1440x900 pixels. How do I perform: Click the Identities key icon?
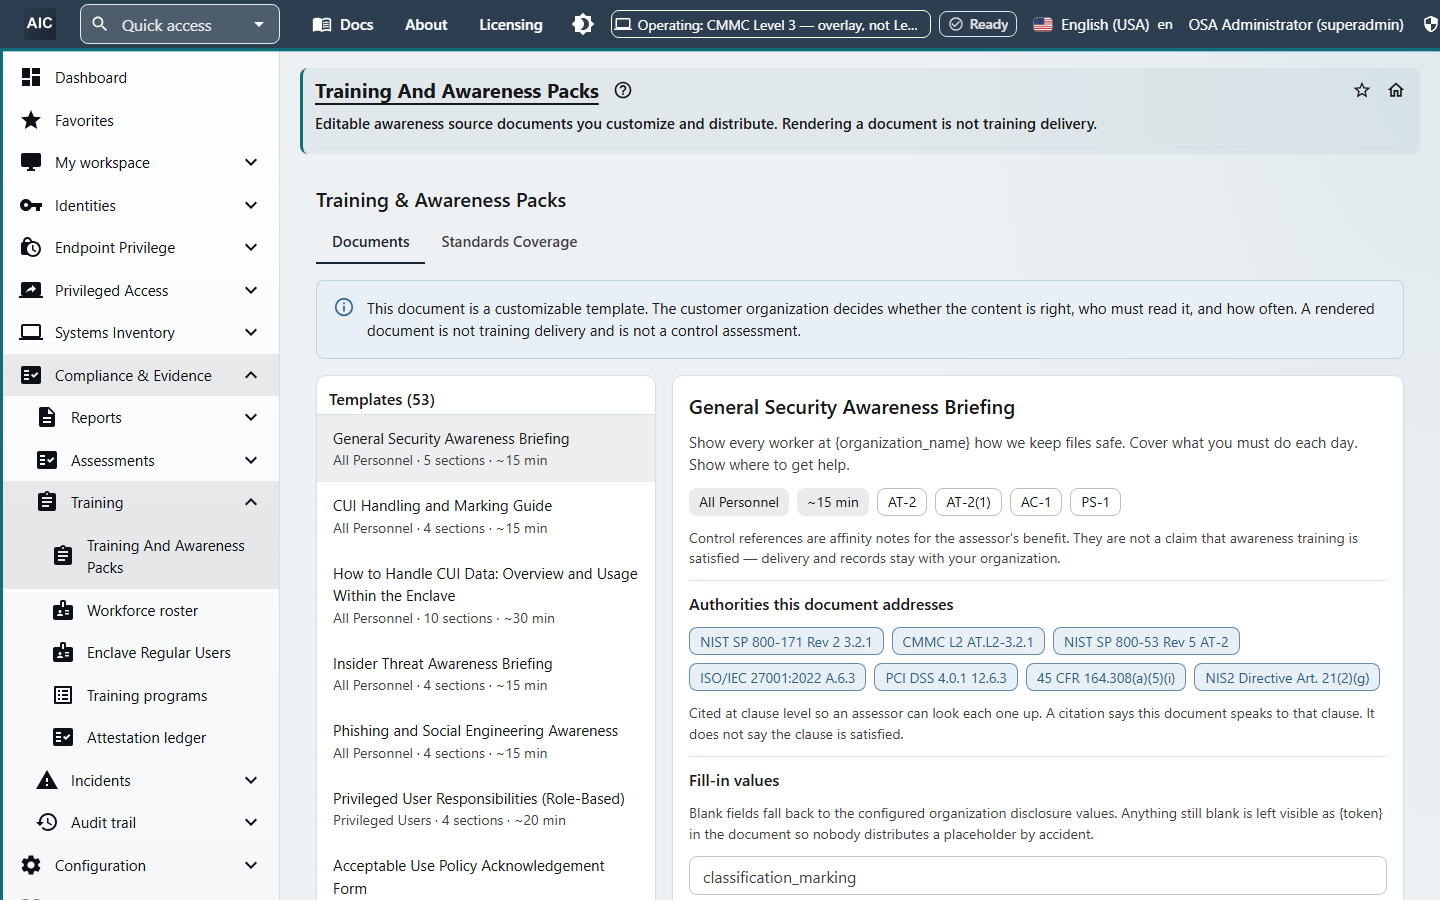[31, 205]
